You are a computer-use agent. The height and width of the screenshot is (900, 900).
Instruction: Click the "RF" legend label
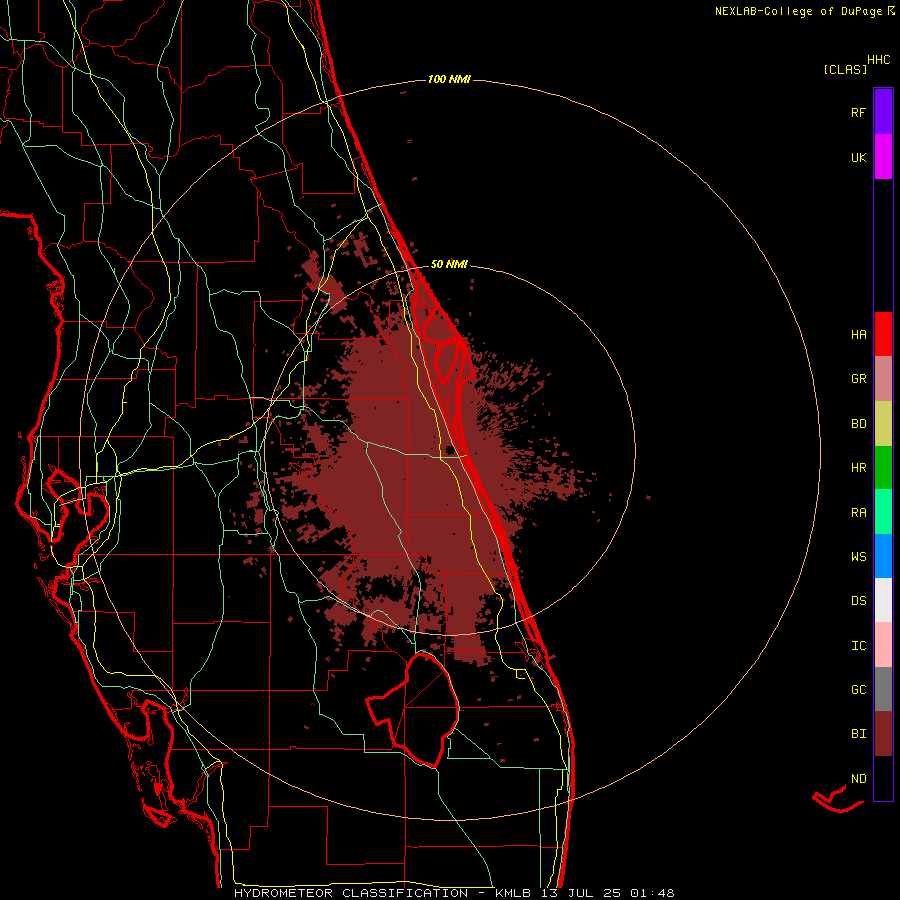pos(858,113)
